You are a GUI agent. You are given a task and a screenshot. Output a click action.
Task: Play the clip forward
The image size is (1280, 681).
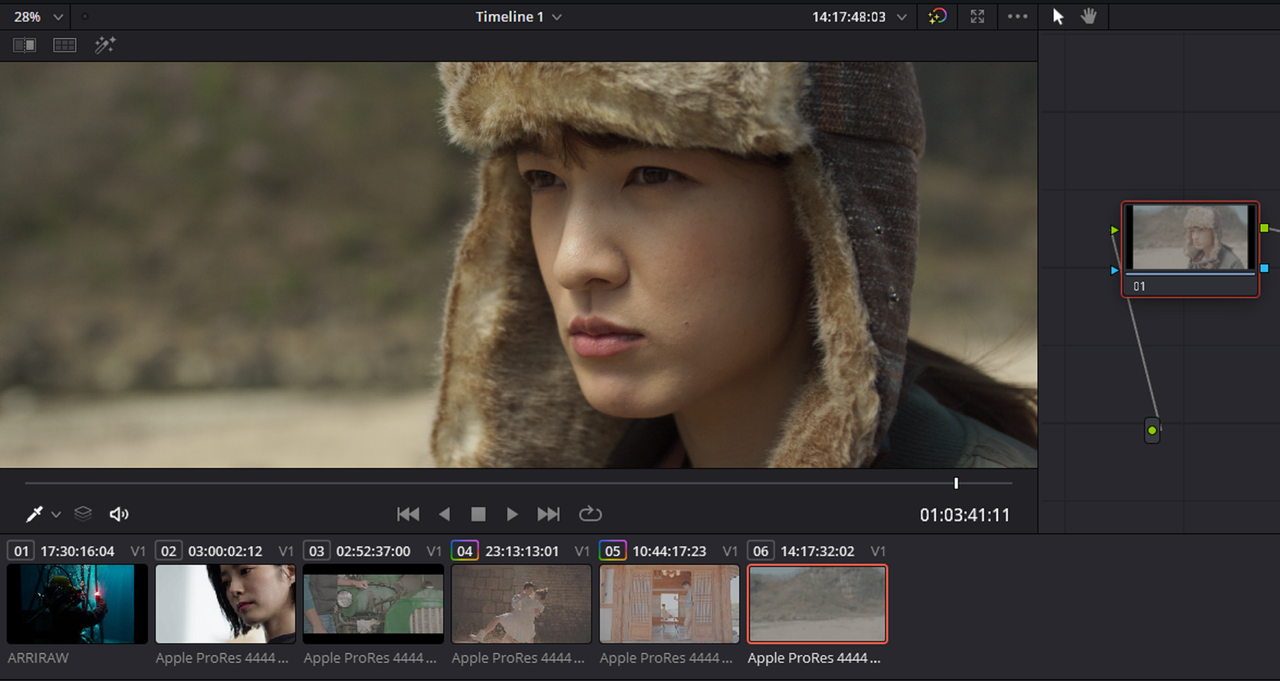512,514
